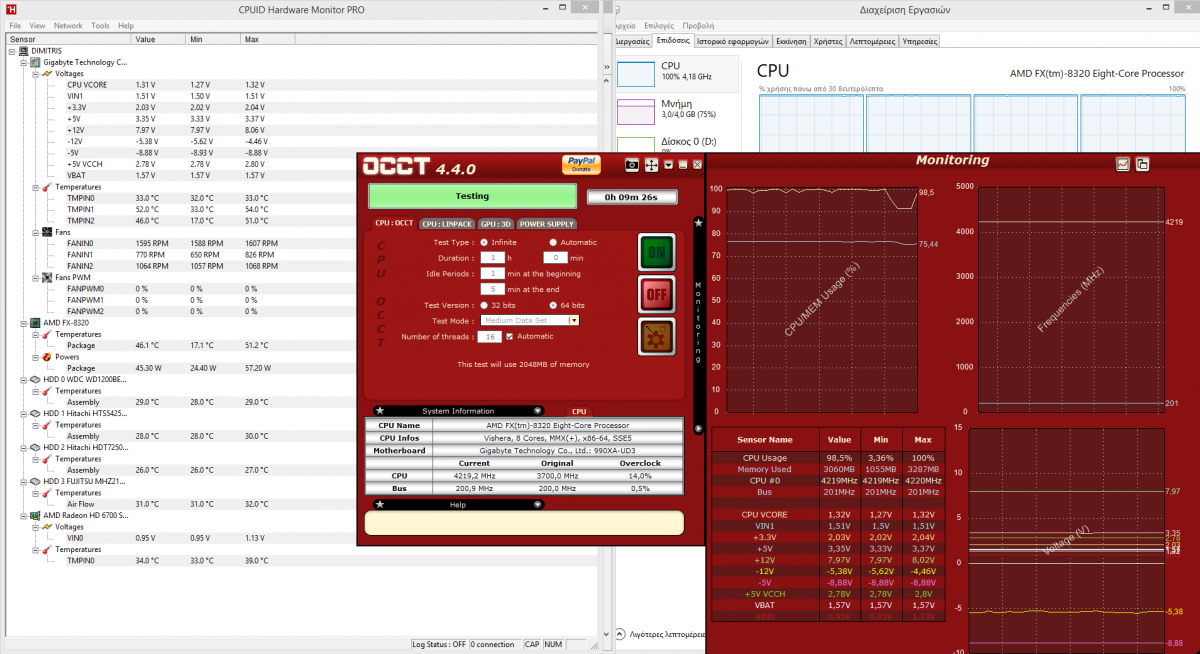Switch to the GPU : 3D tab
The image size is (1200, 654).
(496, 224)
